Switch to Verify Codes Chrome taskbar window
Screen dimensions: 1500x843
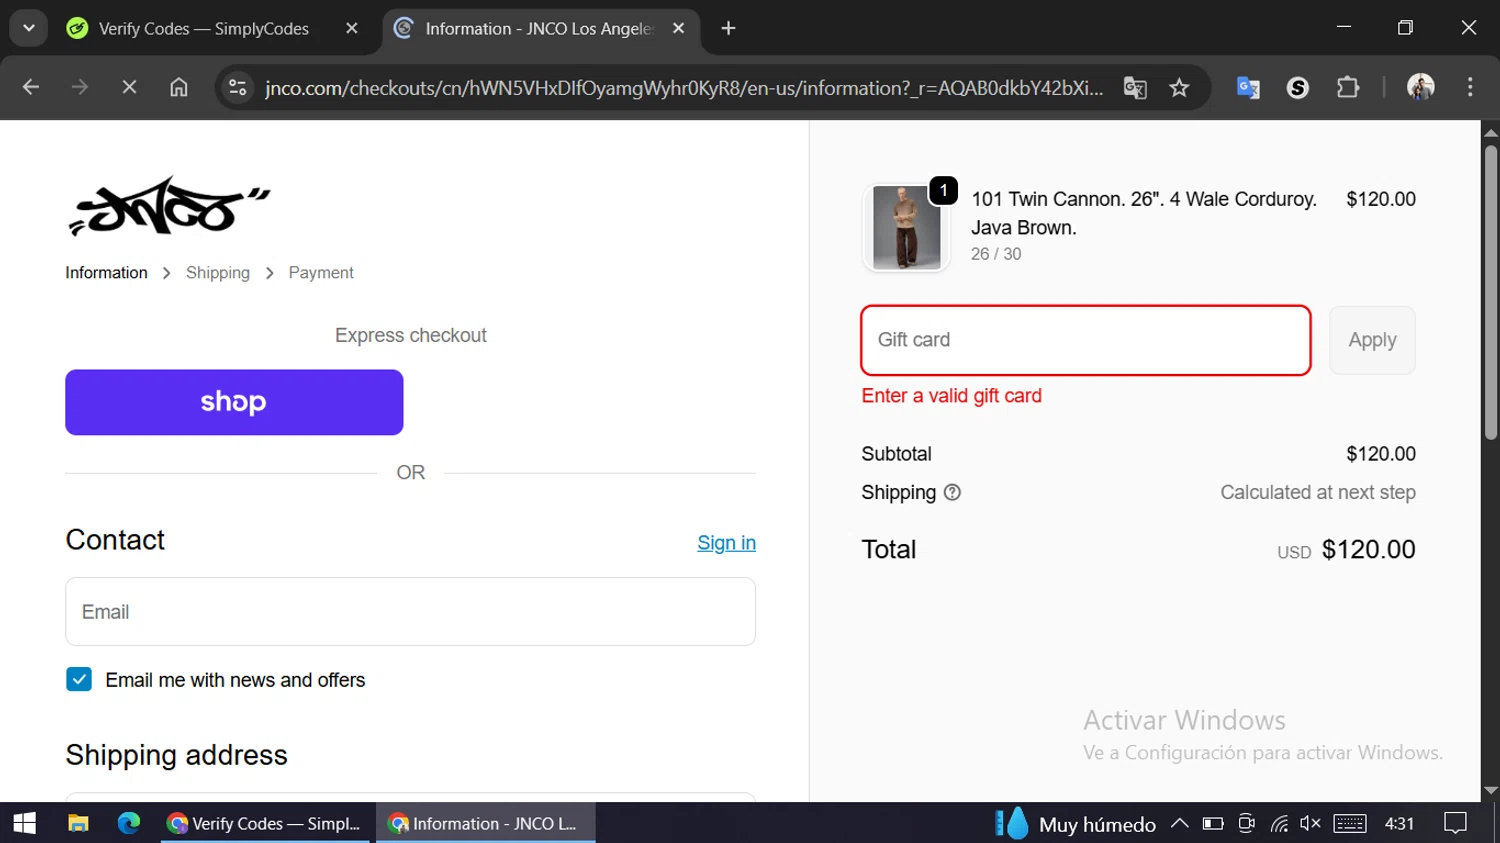click(265, 823)
